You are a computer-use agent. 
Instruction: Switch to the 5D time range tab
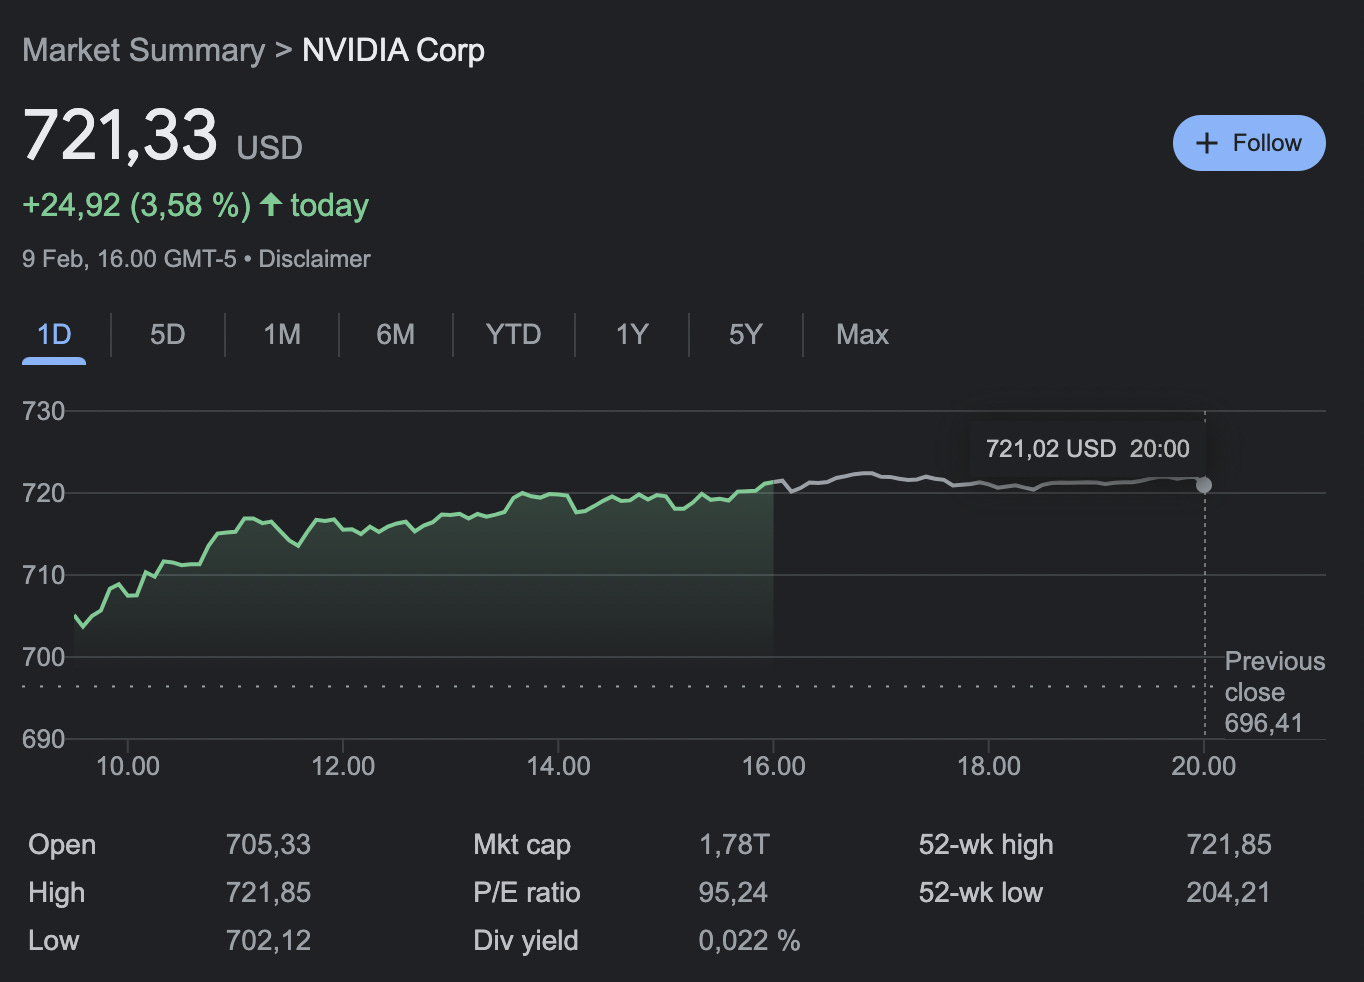coord(167,334)
